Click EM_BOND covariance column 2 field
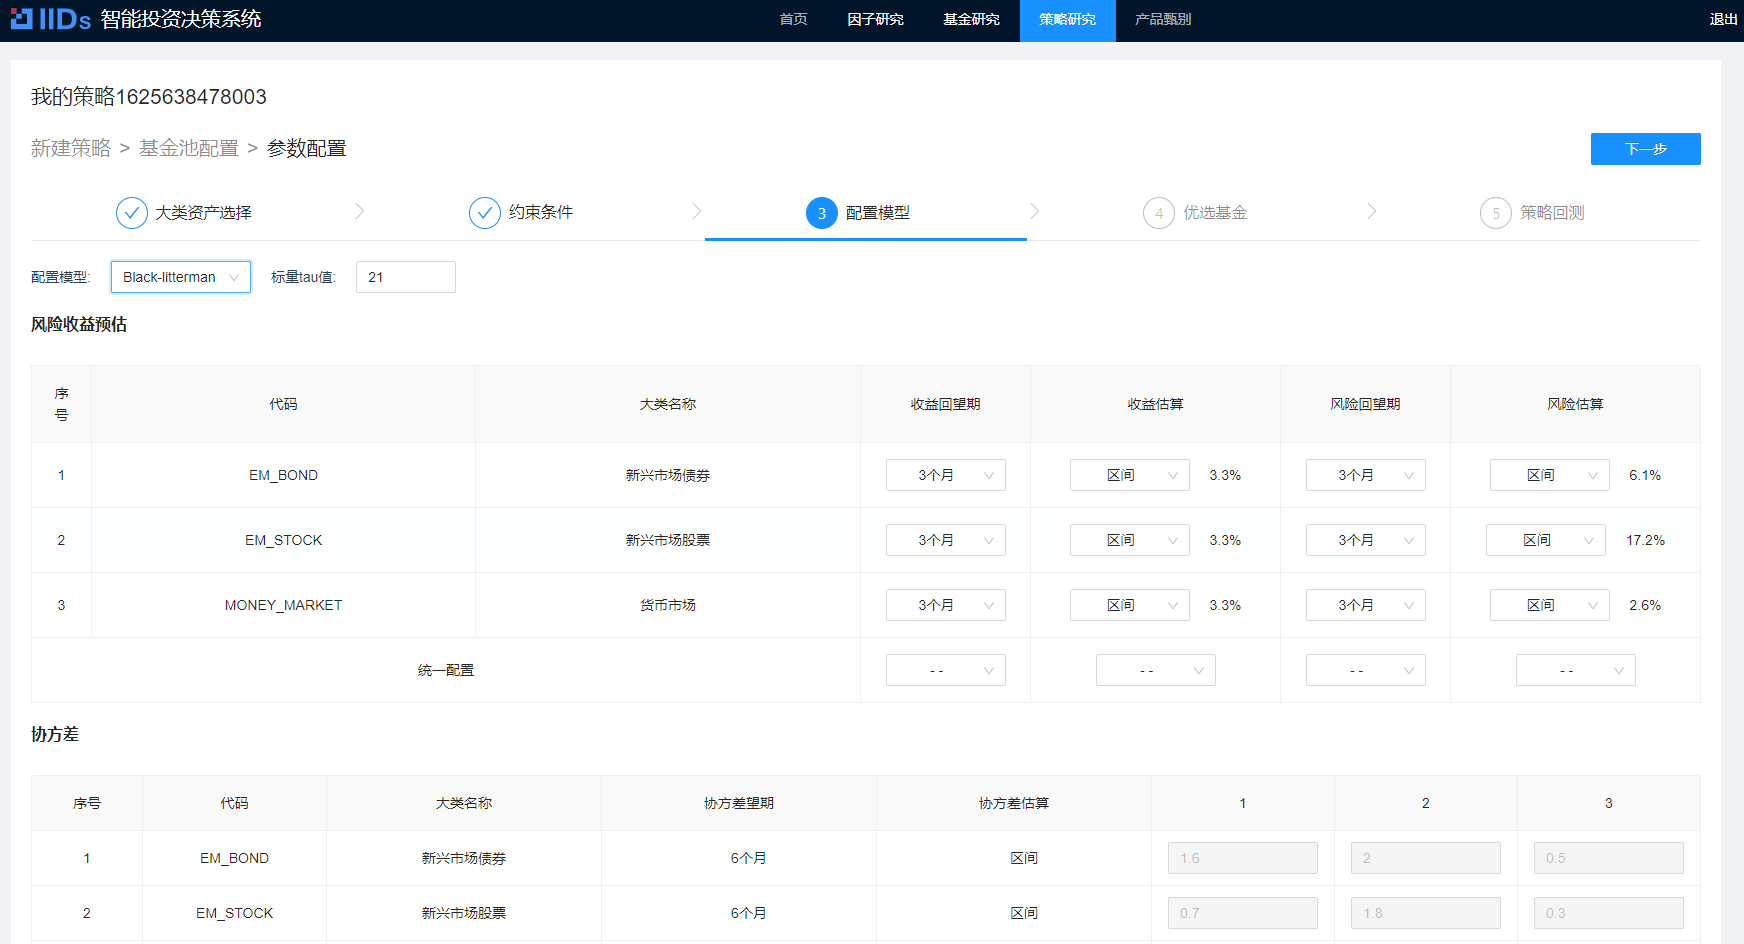1744x944 pixels. click(x=1426, y=858)
